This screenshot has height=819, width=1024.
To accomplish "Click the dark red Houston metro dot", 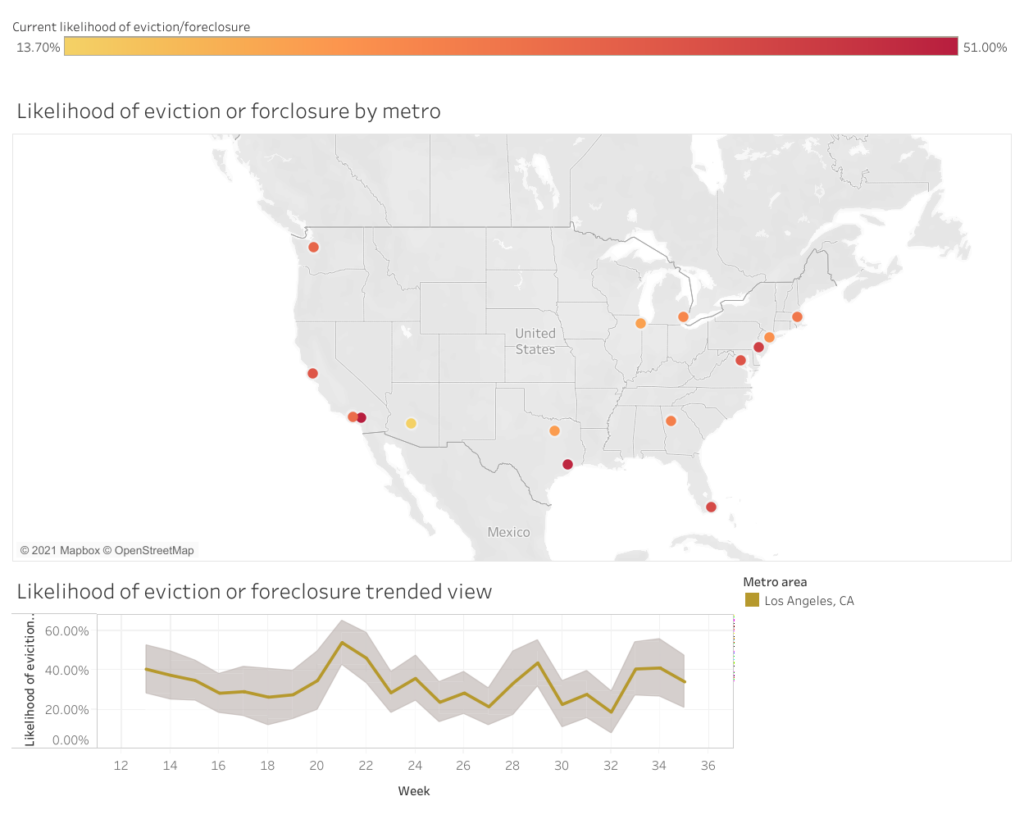I will 568,464.
